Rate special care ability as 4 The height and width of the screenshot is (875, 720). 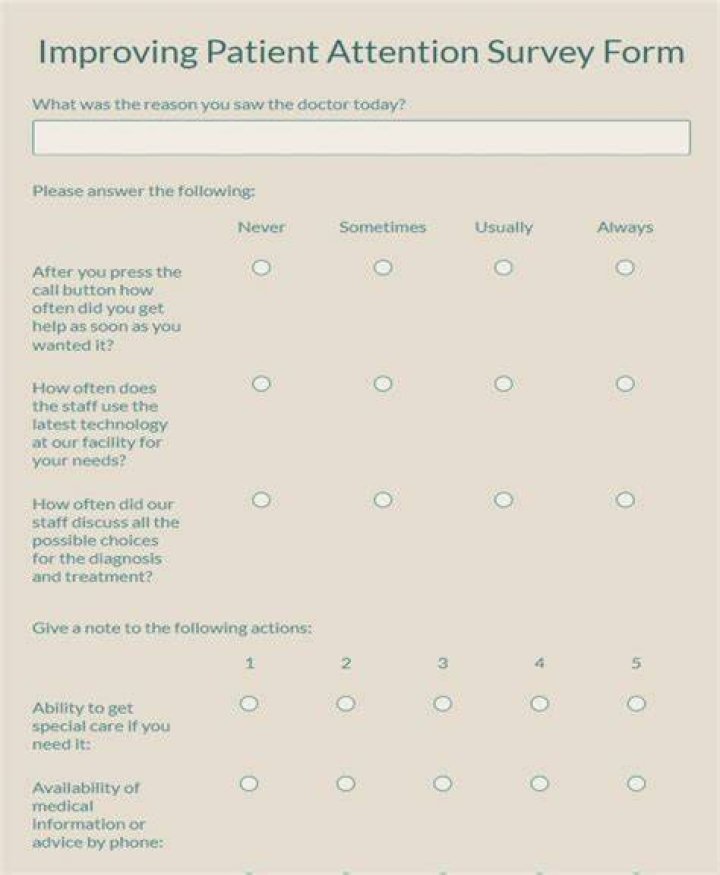(539, 704)
